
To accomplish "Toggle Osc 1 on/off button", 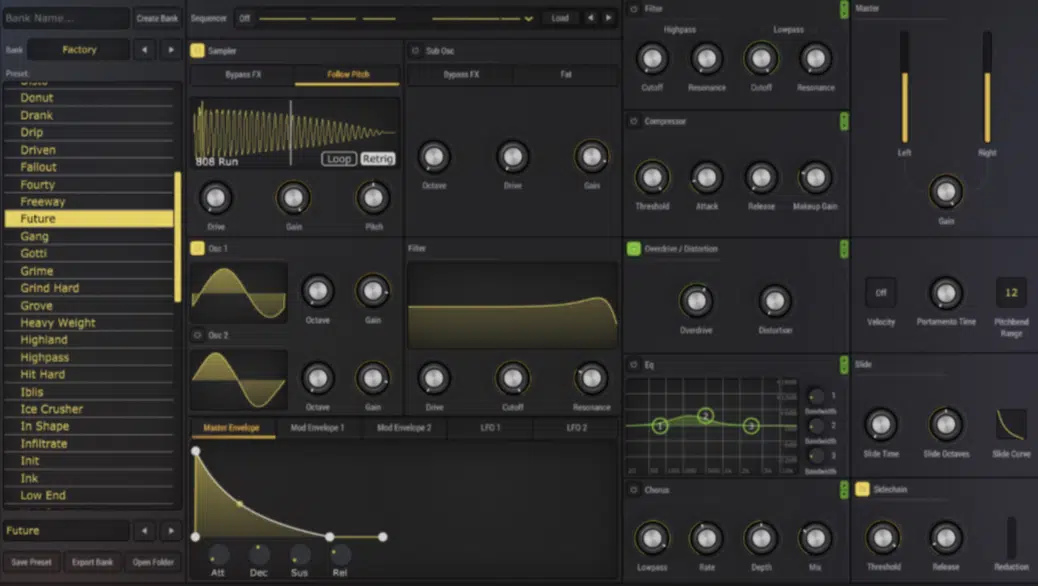I will [x=197, y=248].
